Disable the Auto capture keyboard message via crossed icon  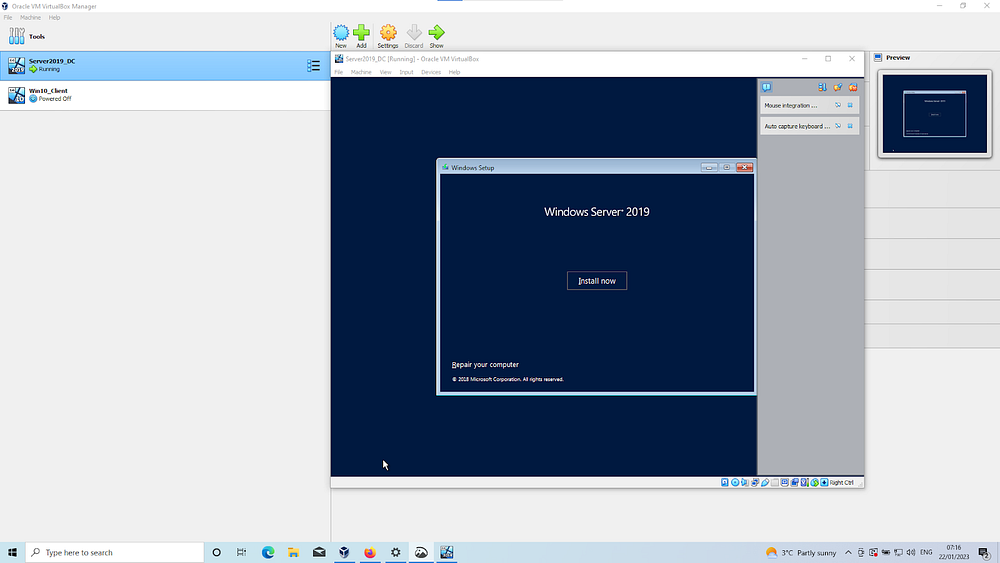[838, 126]
